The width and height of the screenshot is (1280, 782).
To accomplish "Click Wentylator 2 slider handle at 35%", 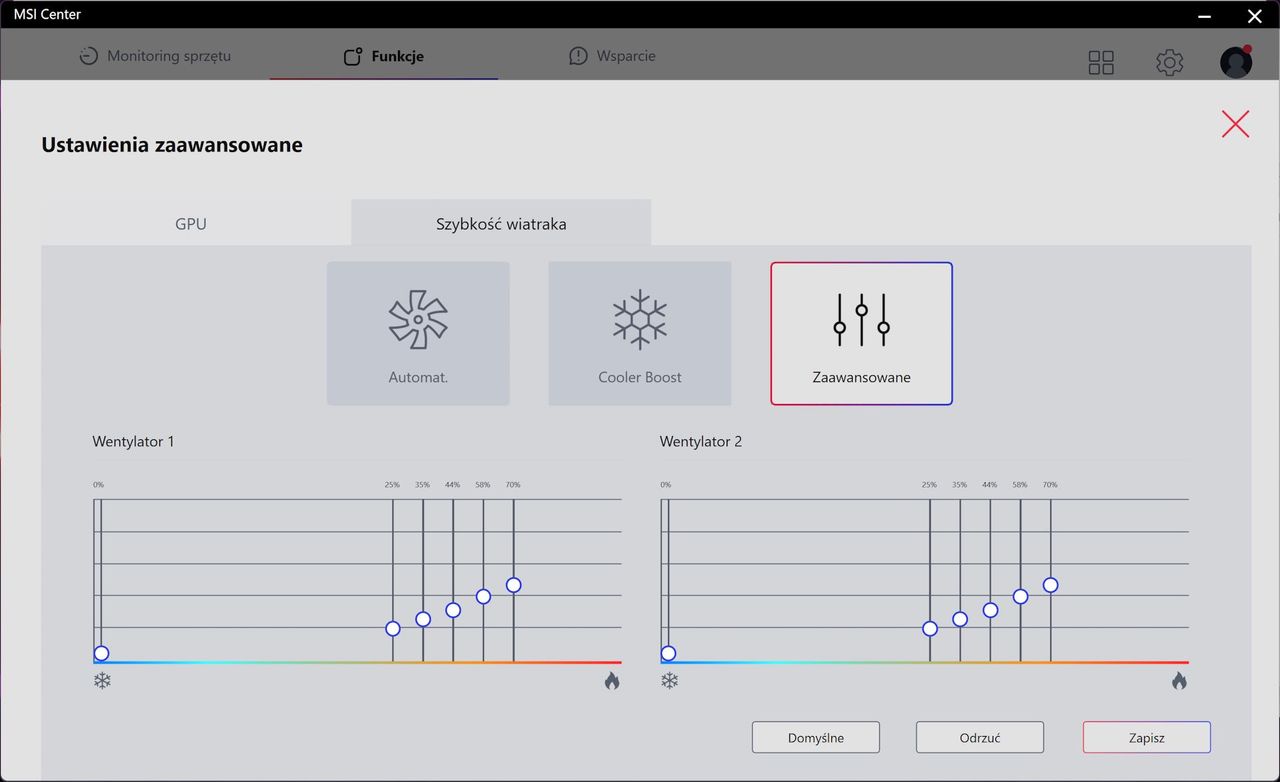I will click(x=960, y=619).
